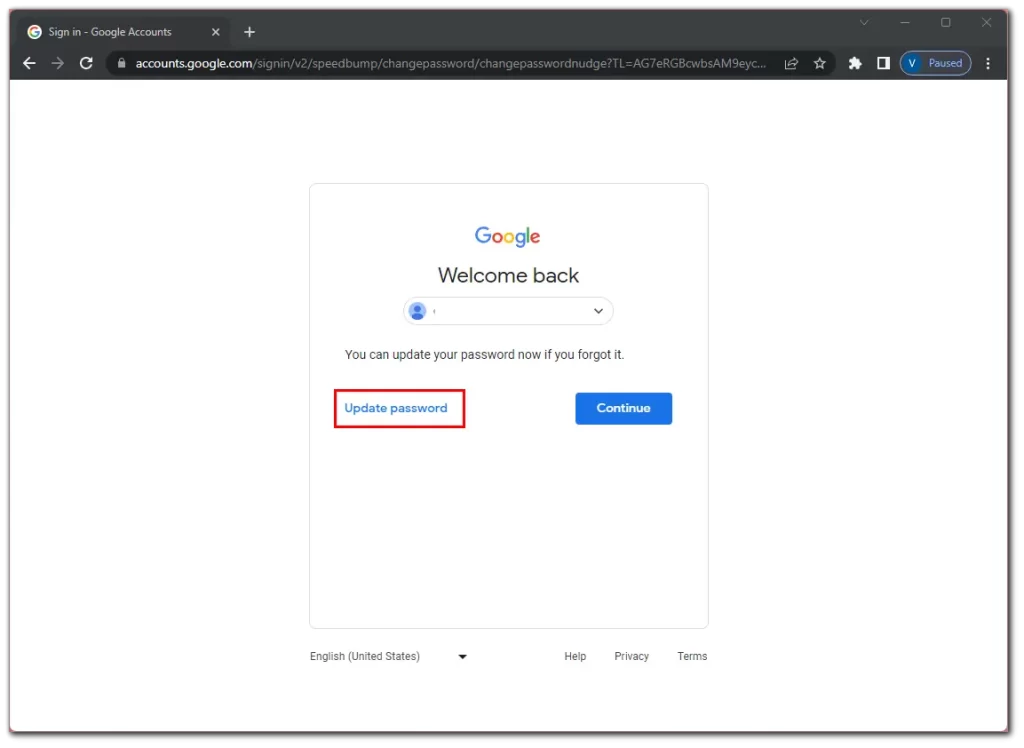Click the blue Continue button
The image size is (1024, 748).
(x=624, y=409)
